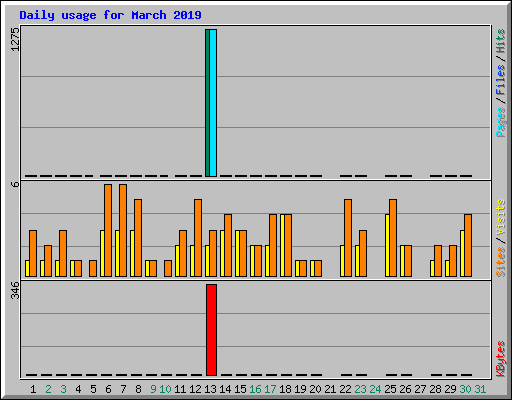
Task: Click the day 1 axis label
Action: (x=33, y=389)
